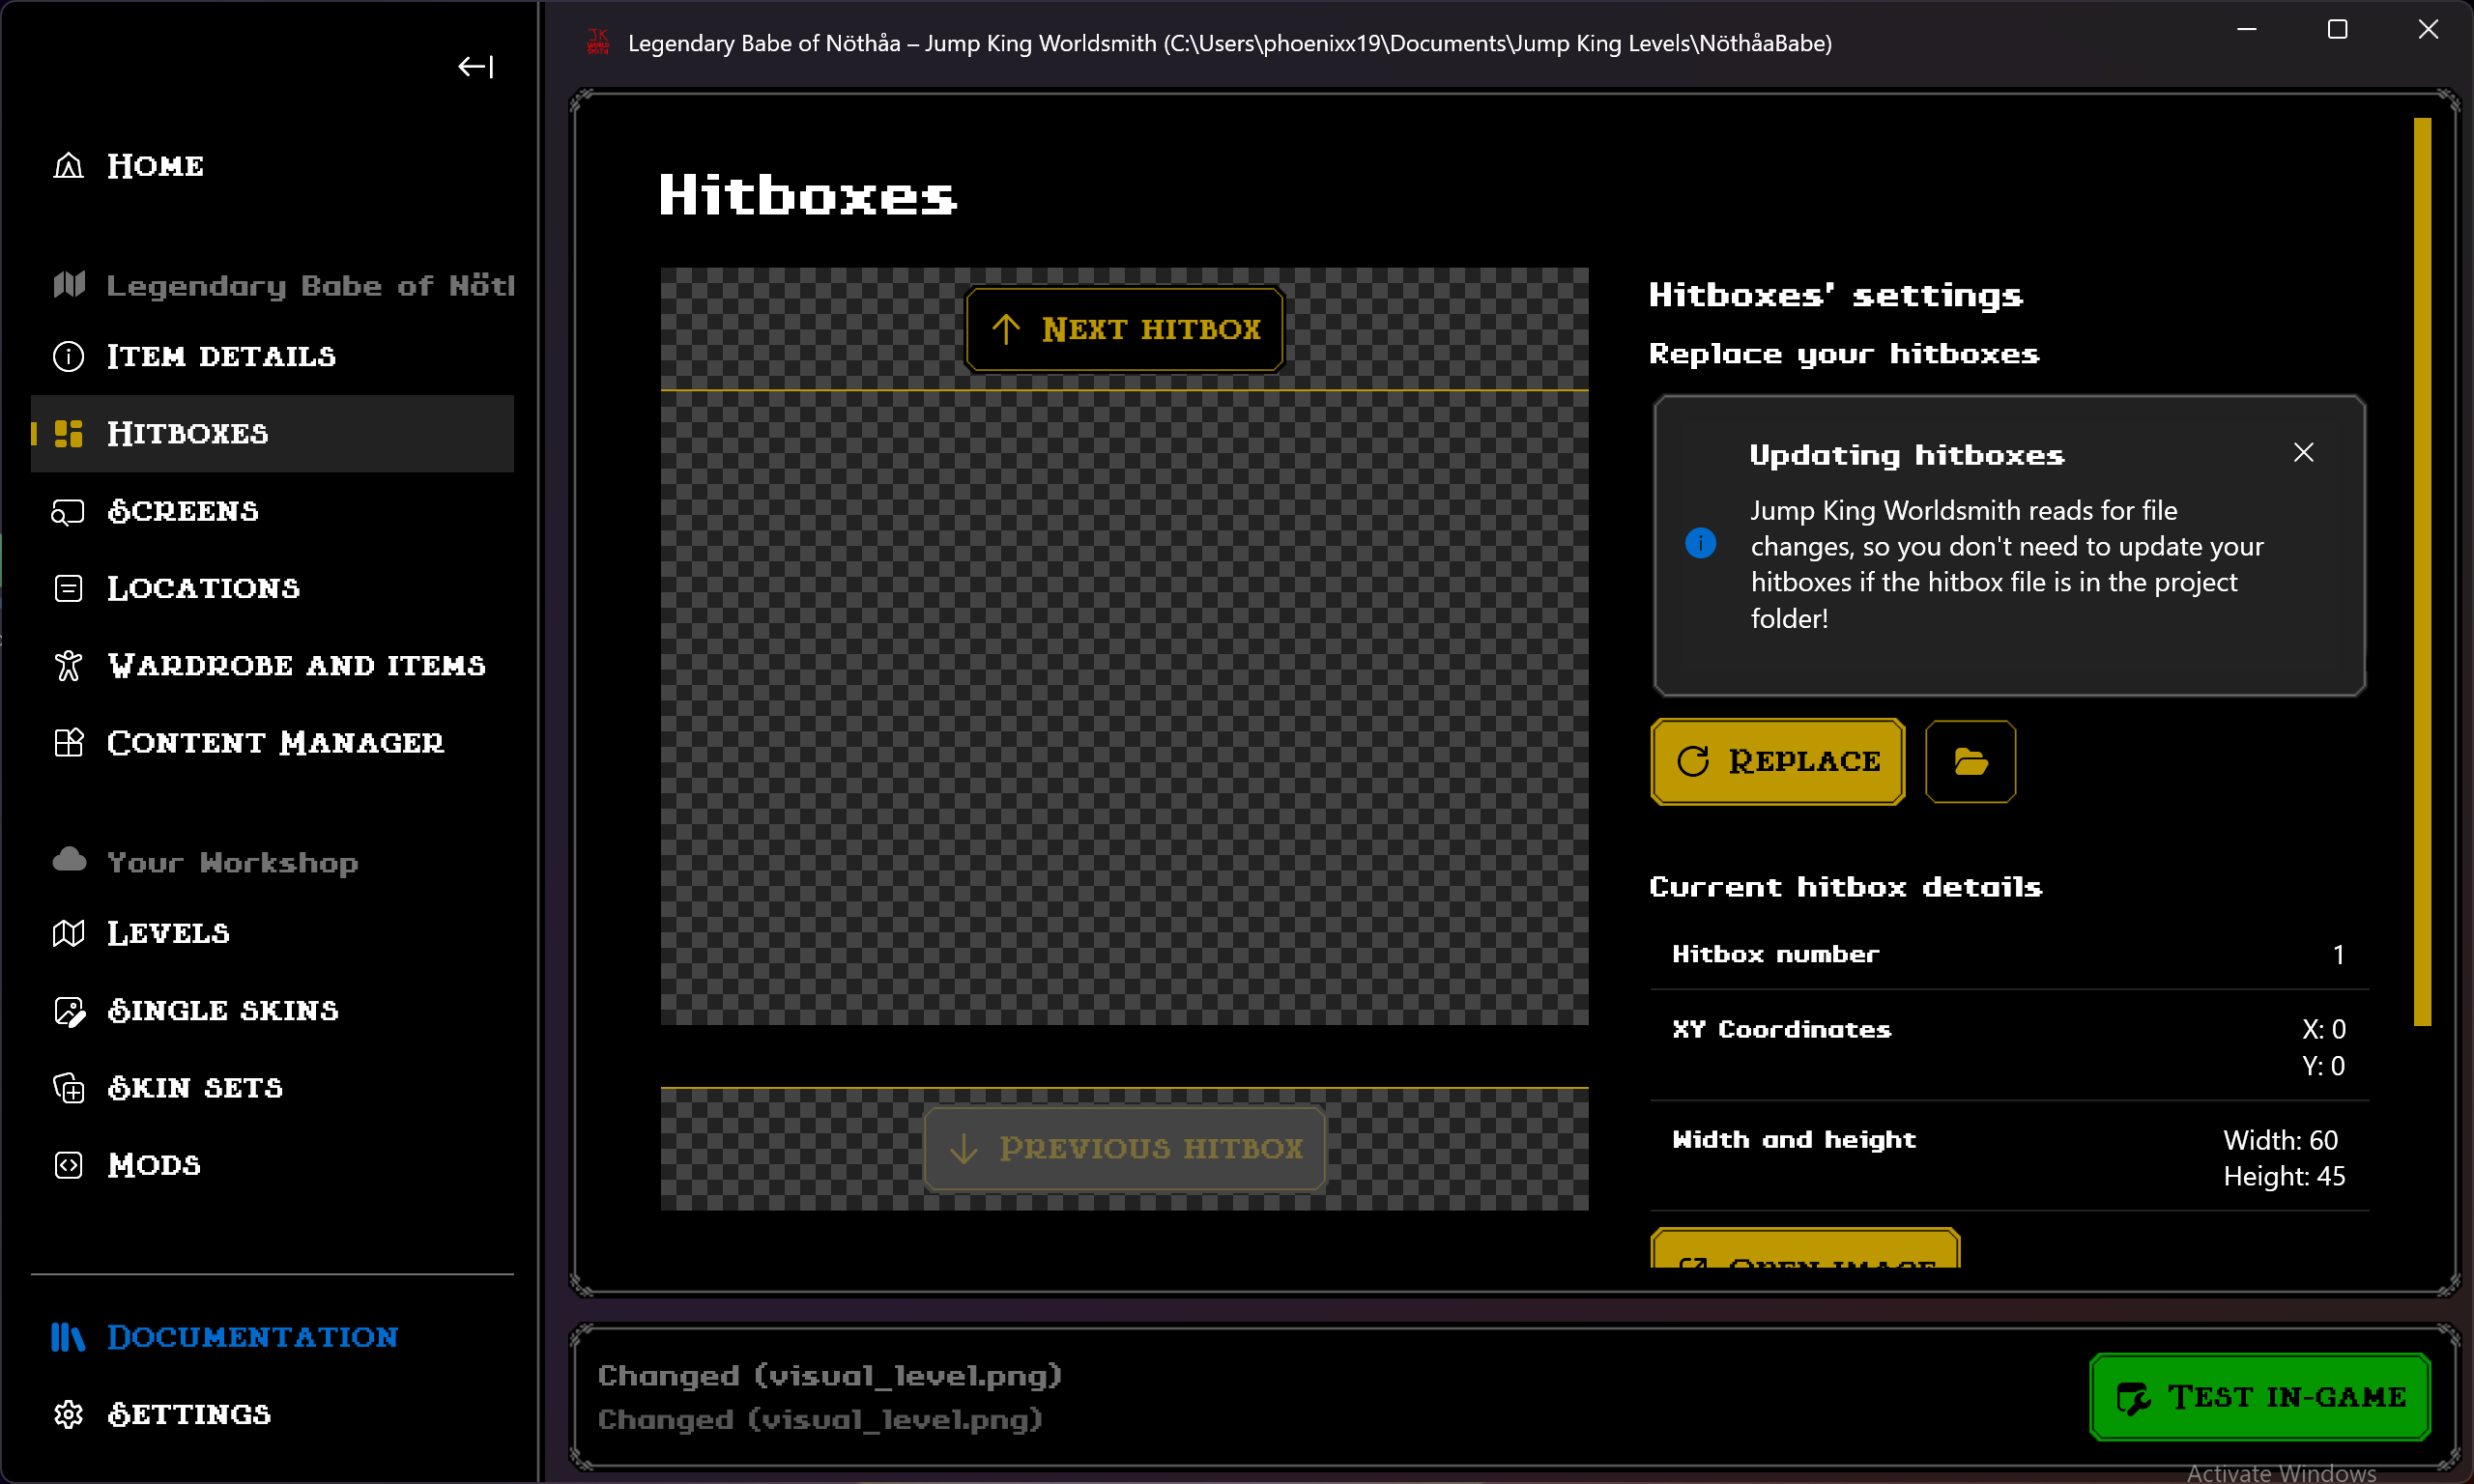Click the Levels map icon
The width and height of the screenshot is (2474, 1484).
click(68, 933)
